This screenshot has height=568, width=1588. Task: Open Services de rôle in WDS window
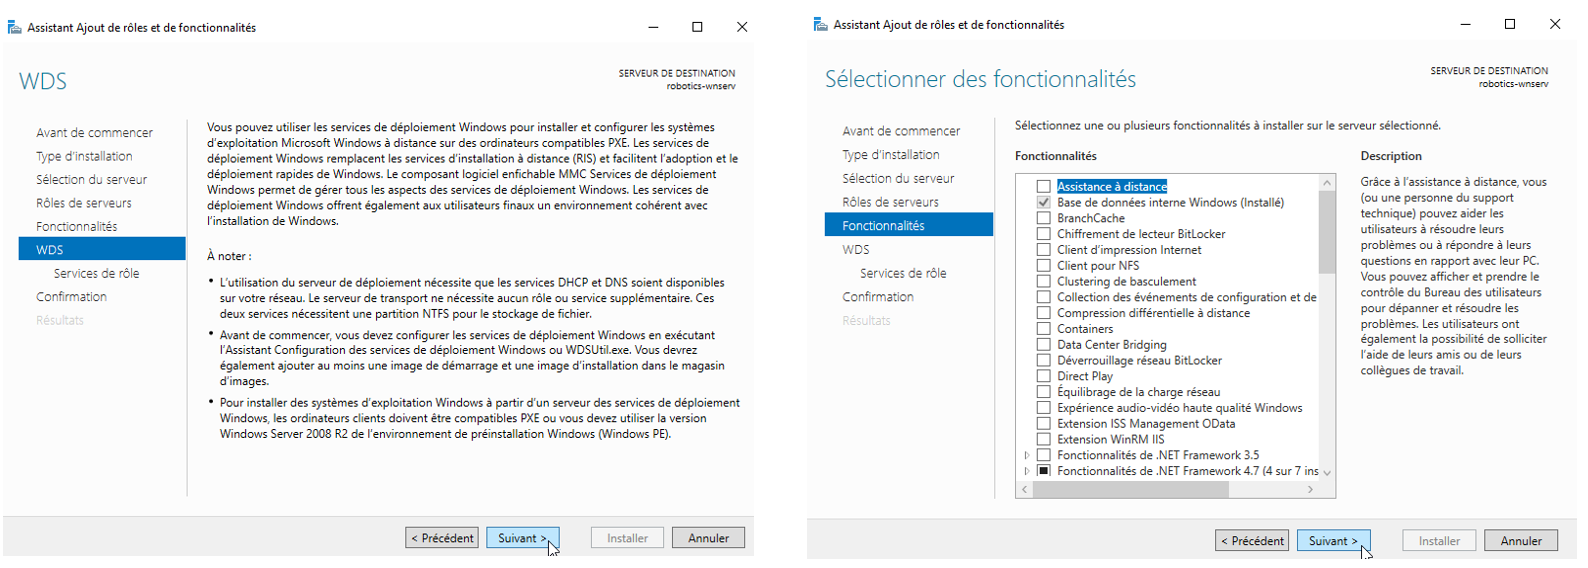click(x=97, y=273)
